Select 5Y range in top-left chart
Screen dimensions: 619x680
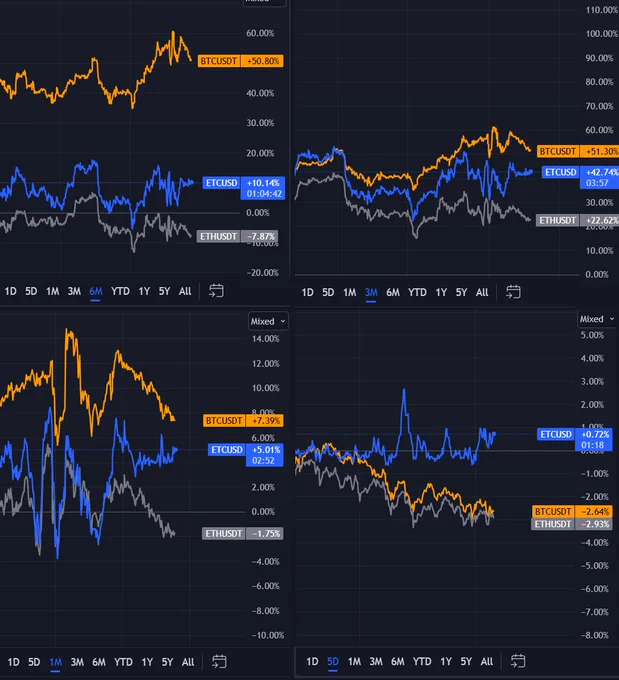(164, 291)
